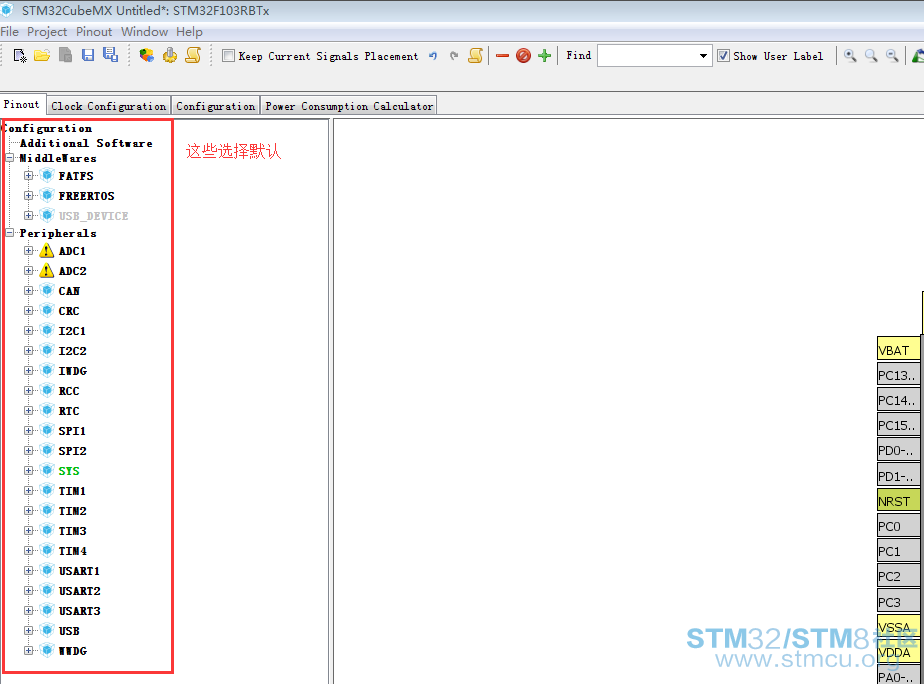The image size is (924, 684).
Task: Open the Pinout menu in menu bar
Action: click(94, 32)
